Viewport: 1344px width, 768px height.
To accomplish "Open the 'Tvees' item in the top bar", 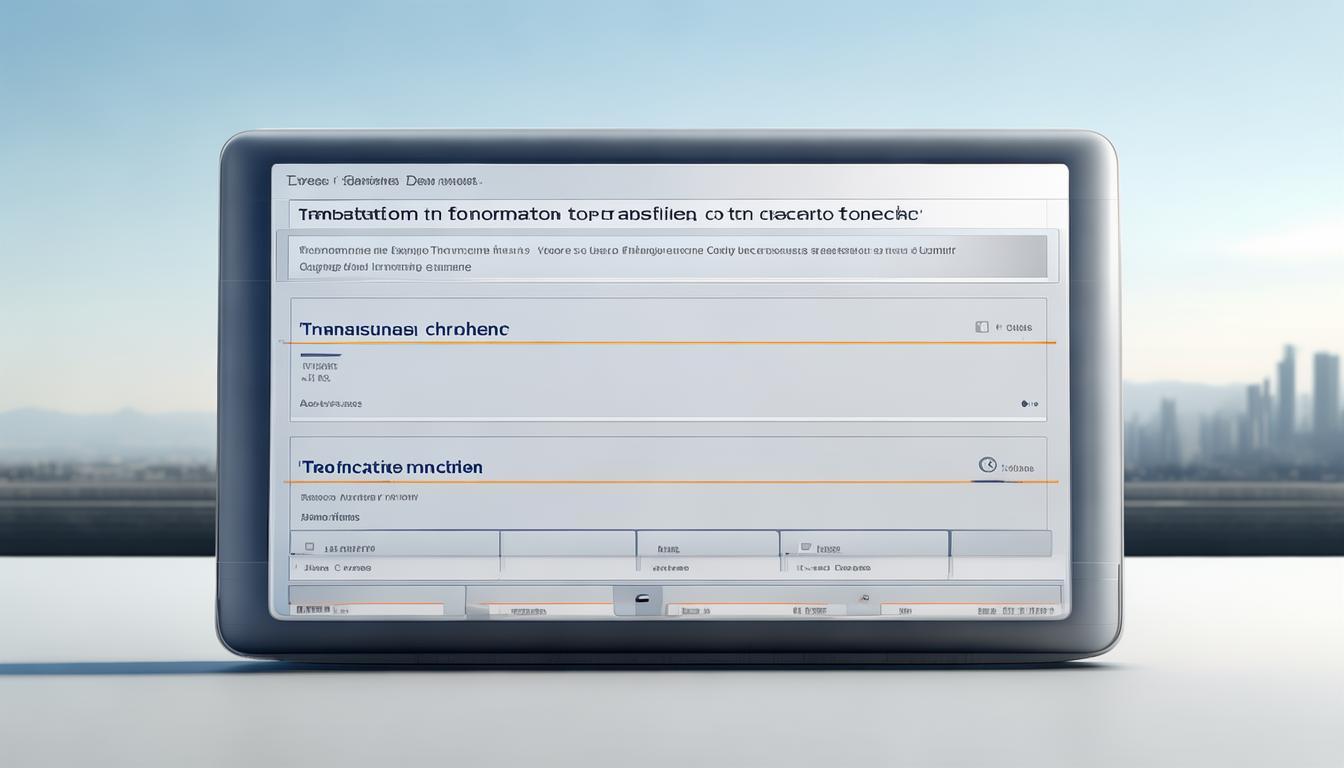I will point(306,182).
